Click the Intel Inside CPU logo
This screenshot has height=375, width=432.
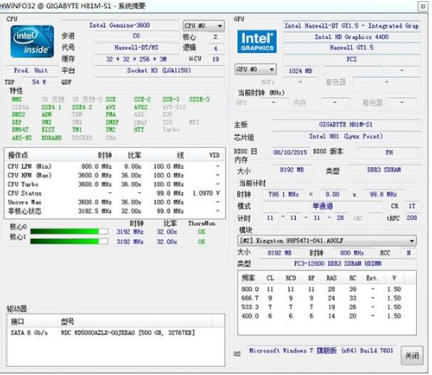[x=32, y=41]
